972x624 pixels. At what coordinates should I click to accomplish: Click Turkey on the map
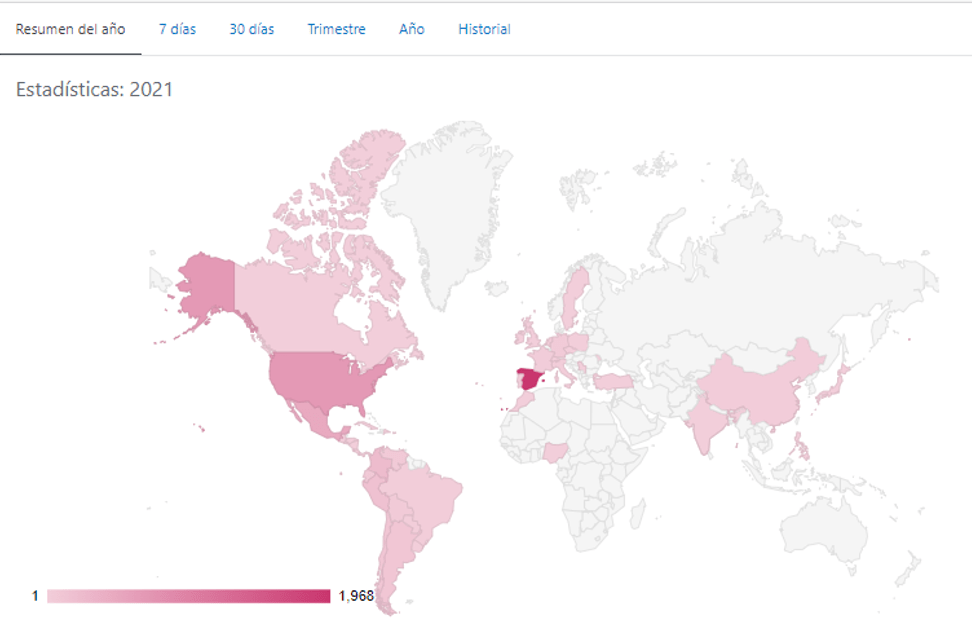pos(612,381)
